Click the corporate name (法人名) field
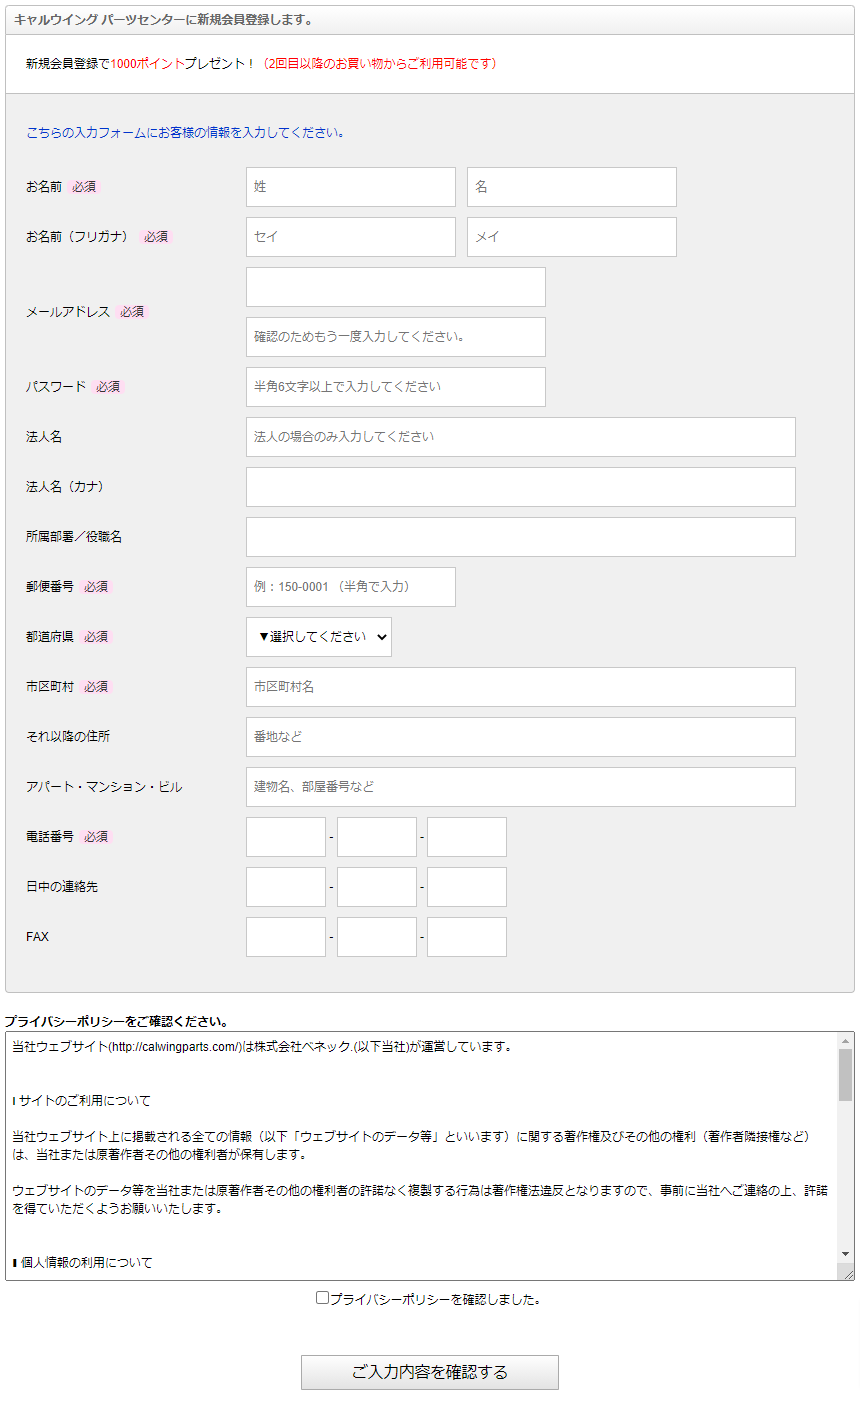 click(521, 437)
